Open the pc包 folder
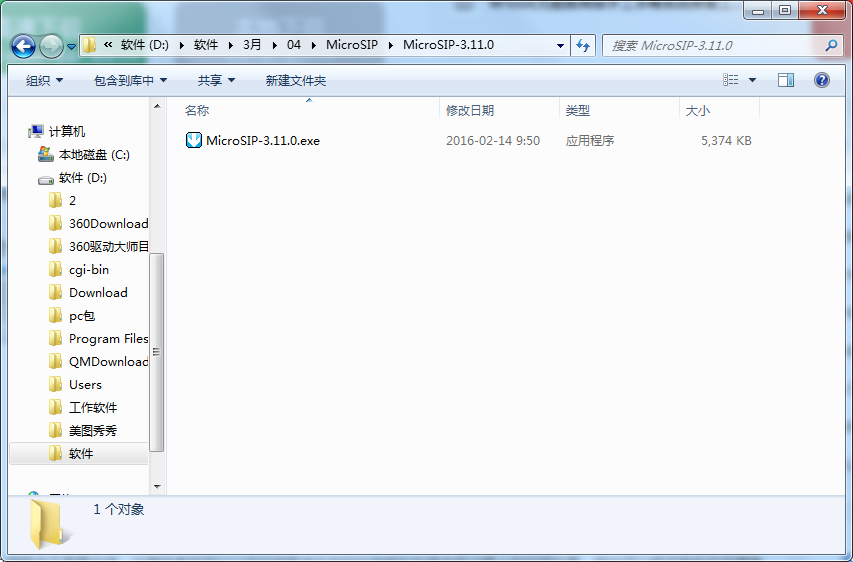 82,316
